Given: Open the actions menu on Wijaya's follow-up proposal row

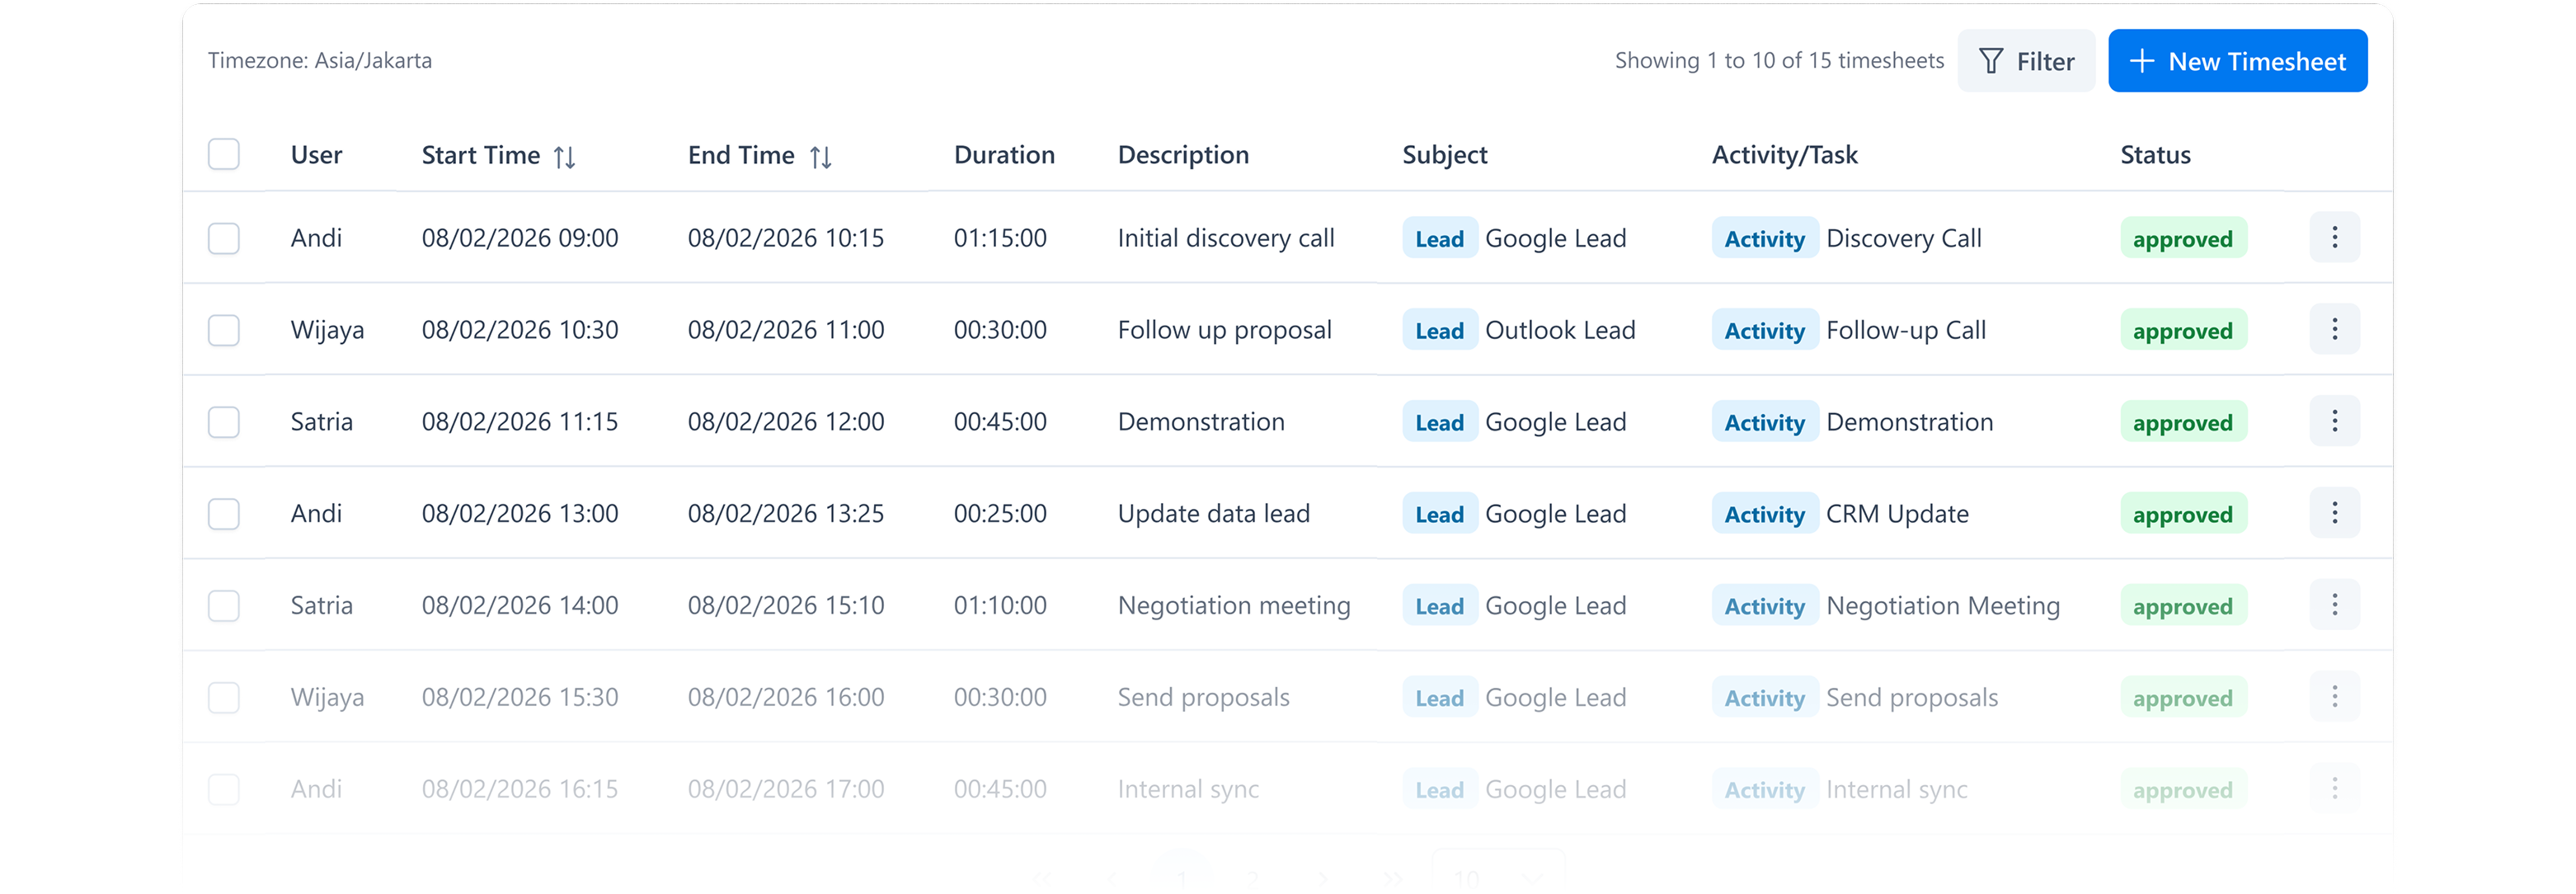Looking at the screenshot, I should [x=2335, y=329].
